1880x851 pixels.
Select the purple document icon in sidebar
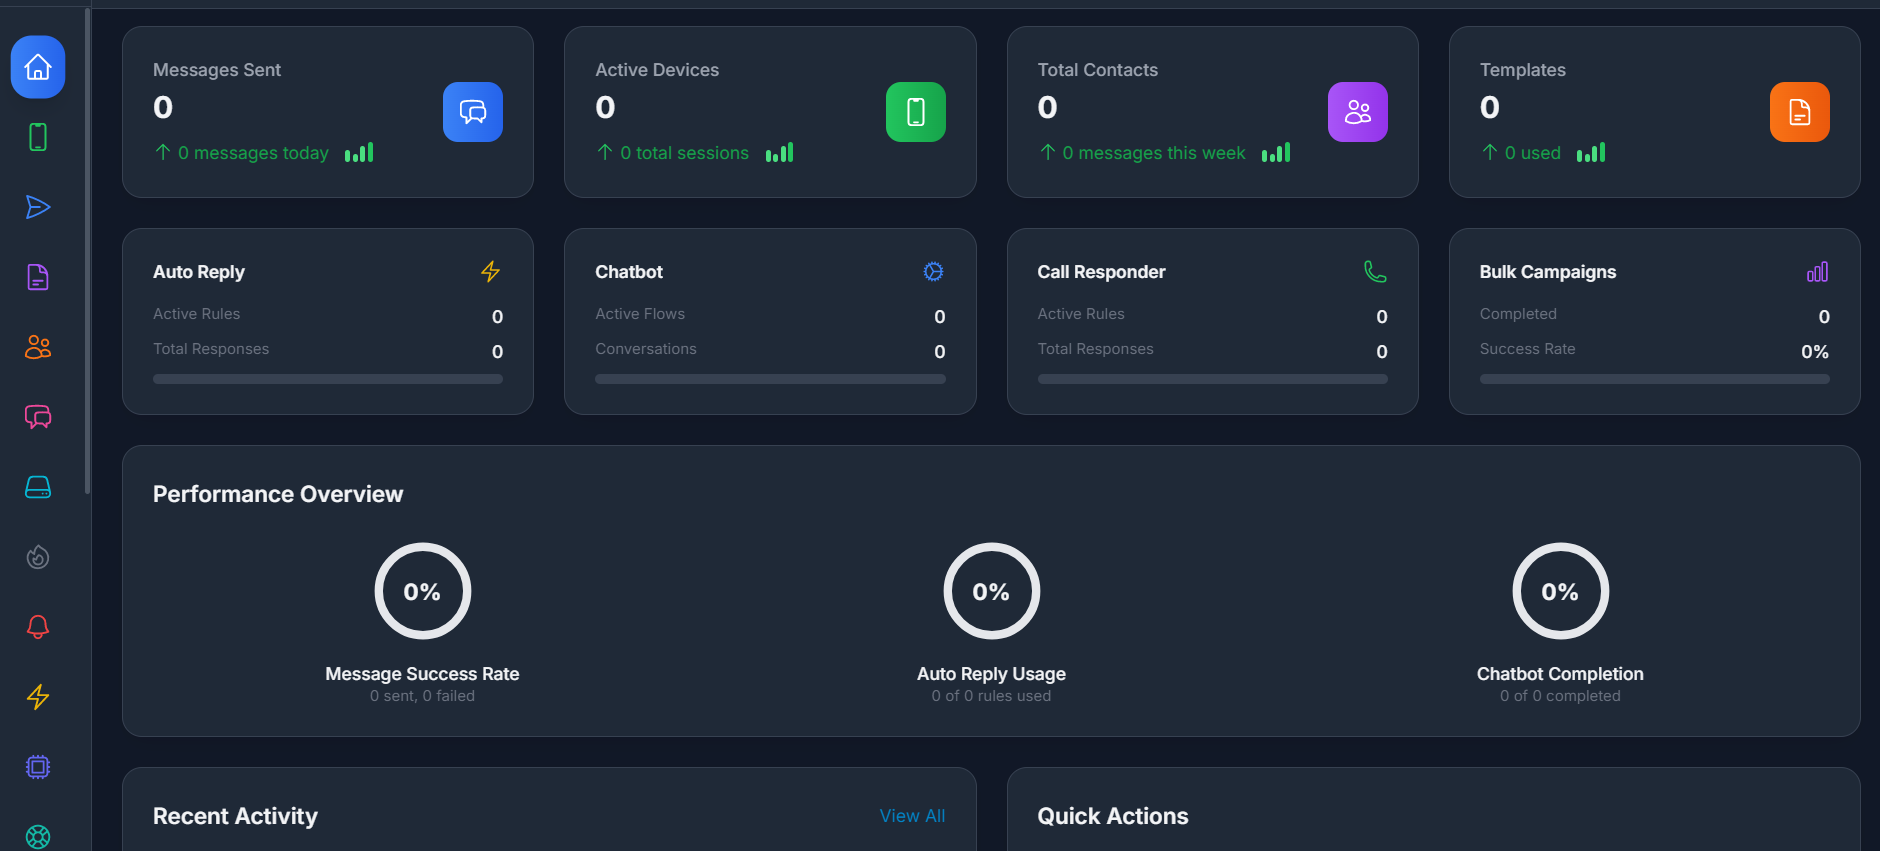(x=38, y=277)
